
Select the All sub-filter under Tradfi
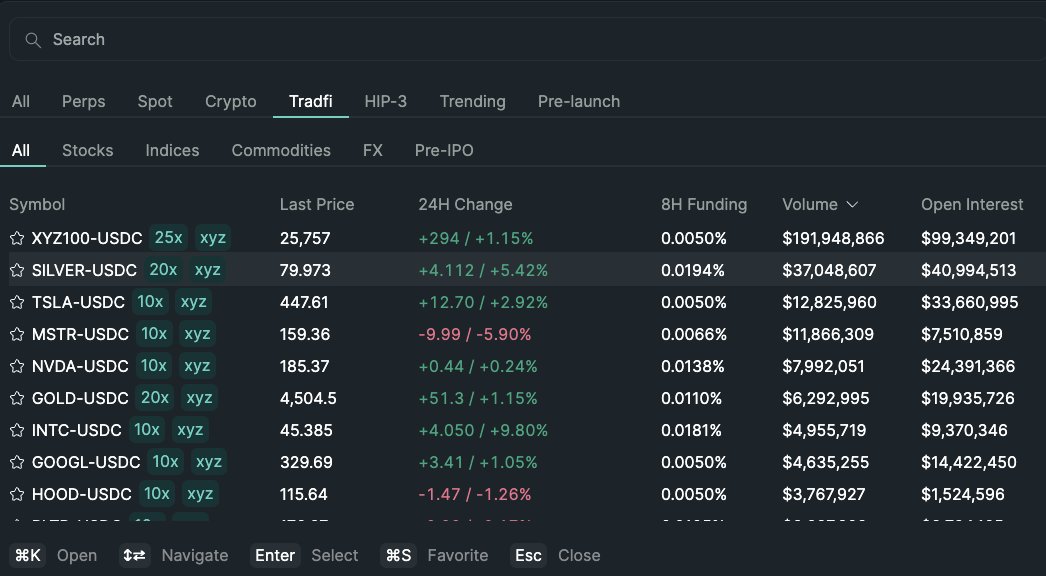[x=21, y=150]
